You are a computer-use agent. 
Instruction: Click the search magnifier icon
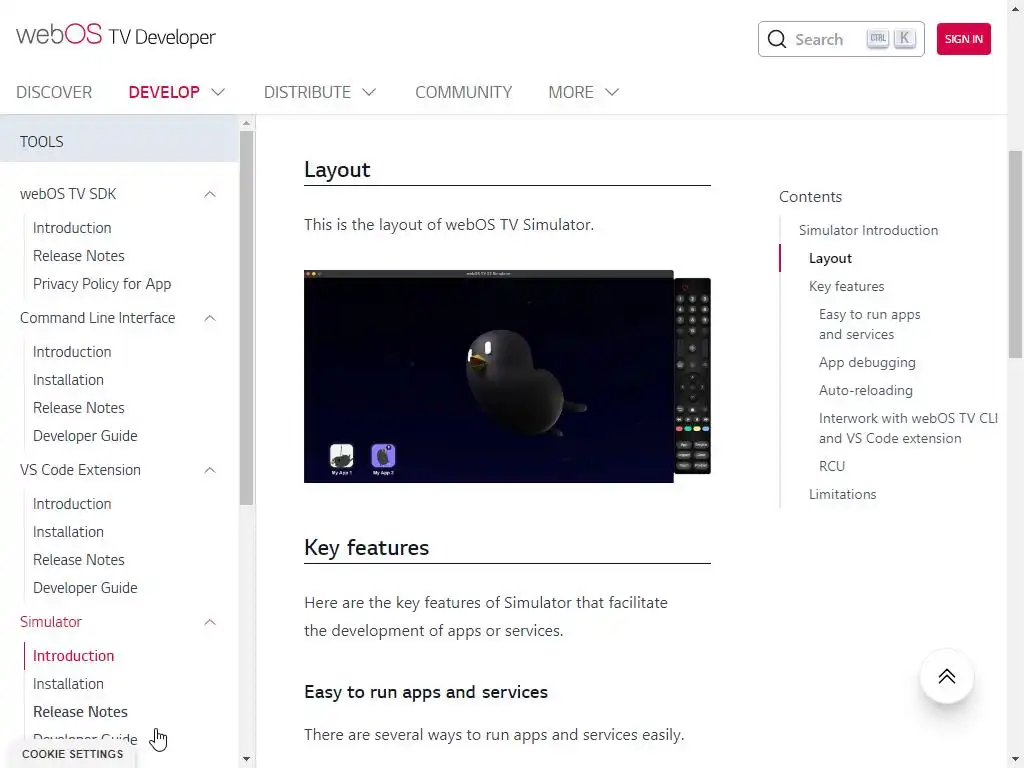click(776, 39)
